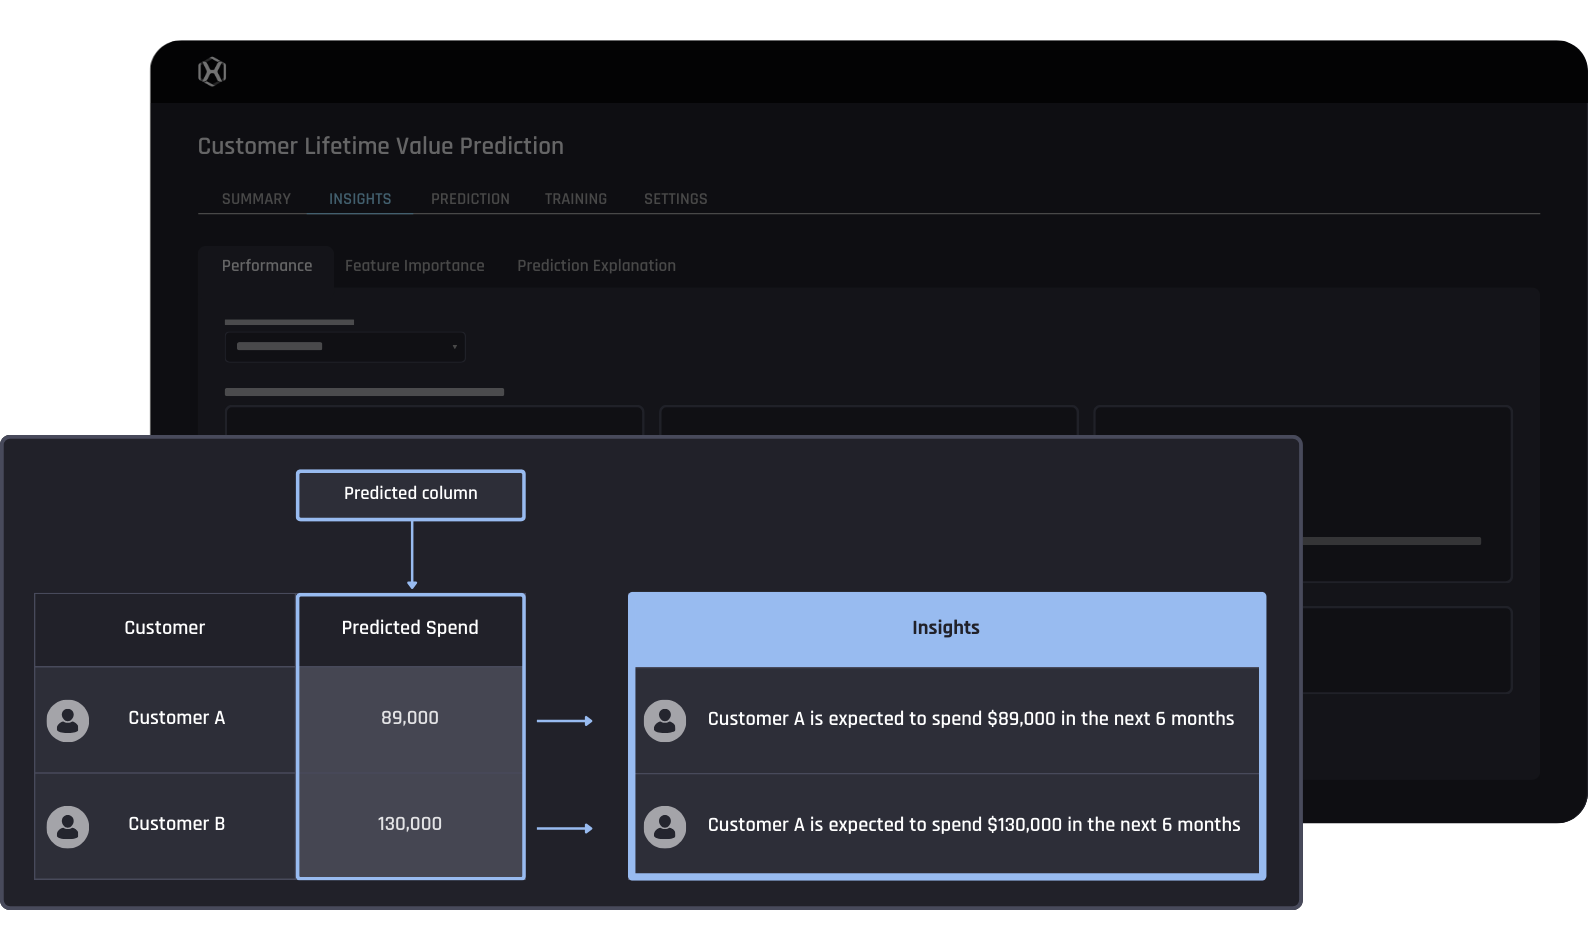The height and width of the screenshot is (950, 1588).
Task: Click the Customer B avatar in table
Action: (x=68, y=827)
